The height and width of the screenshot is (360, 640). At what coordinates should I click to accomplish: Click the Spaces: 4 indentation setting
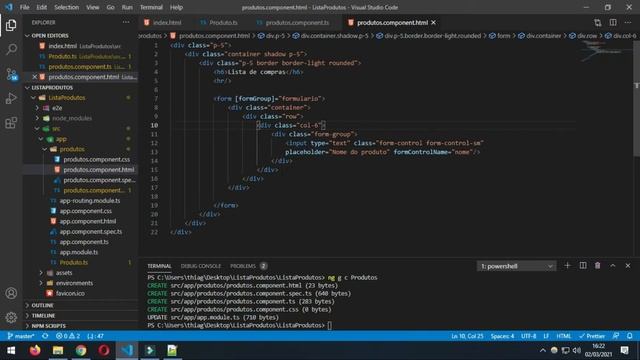coord(502,336)
